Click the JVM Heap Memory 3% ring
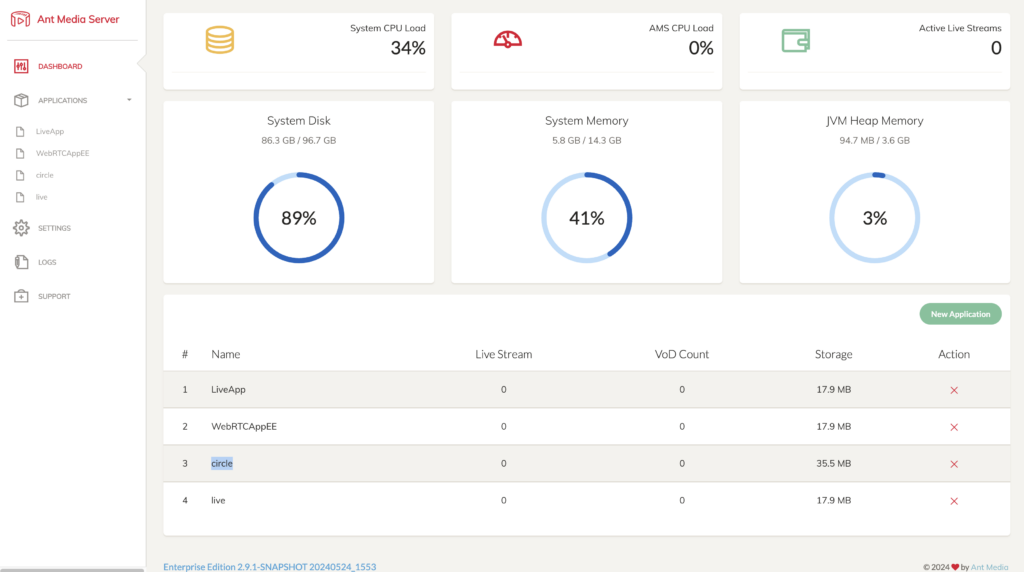This screenshot has width=1024, height=572. (x=874, y=217)
